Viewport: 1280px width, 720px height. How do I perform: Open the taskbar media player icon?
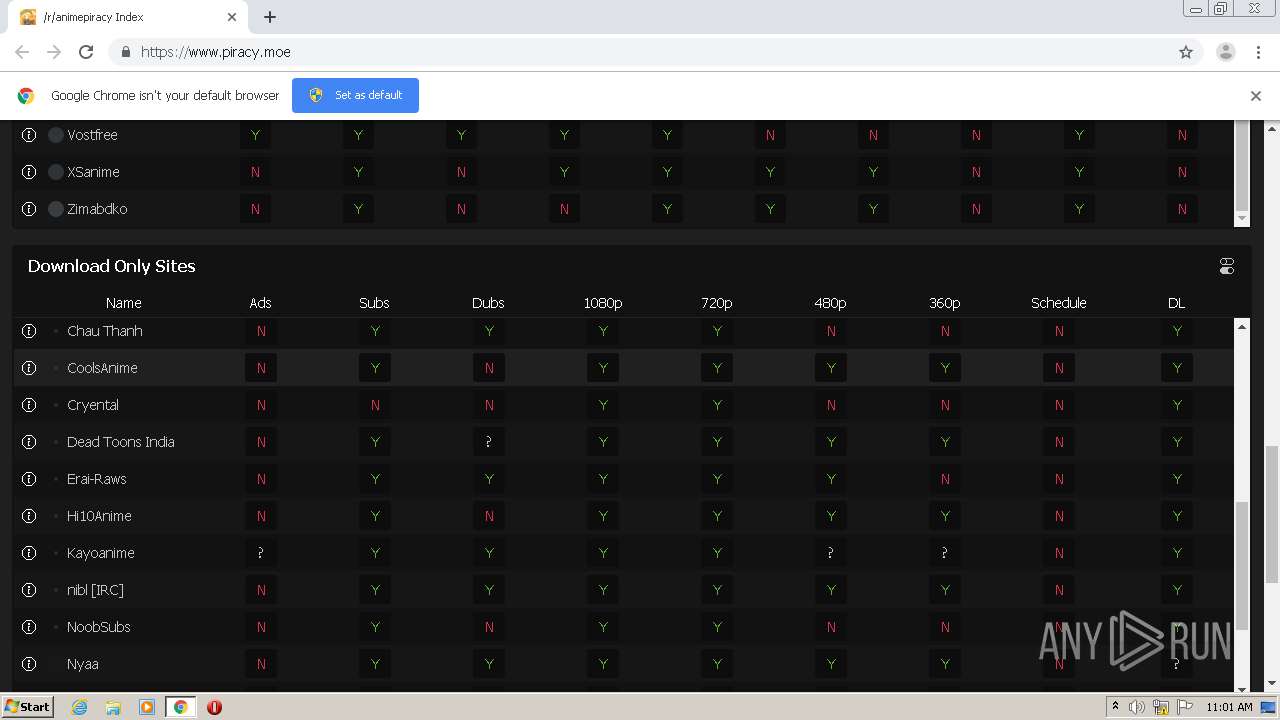(146, 707)
